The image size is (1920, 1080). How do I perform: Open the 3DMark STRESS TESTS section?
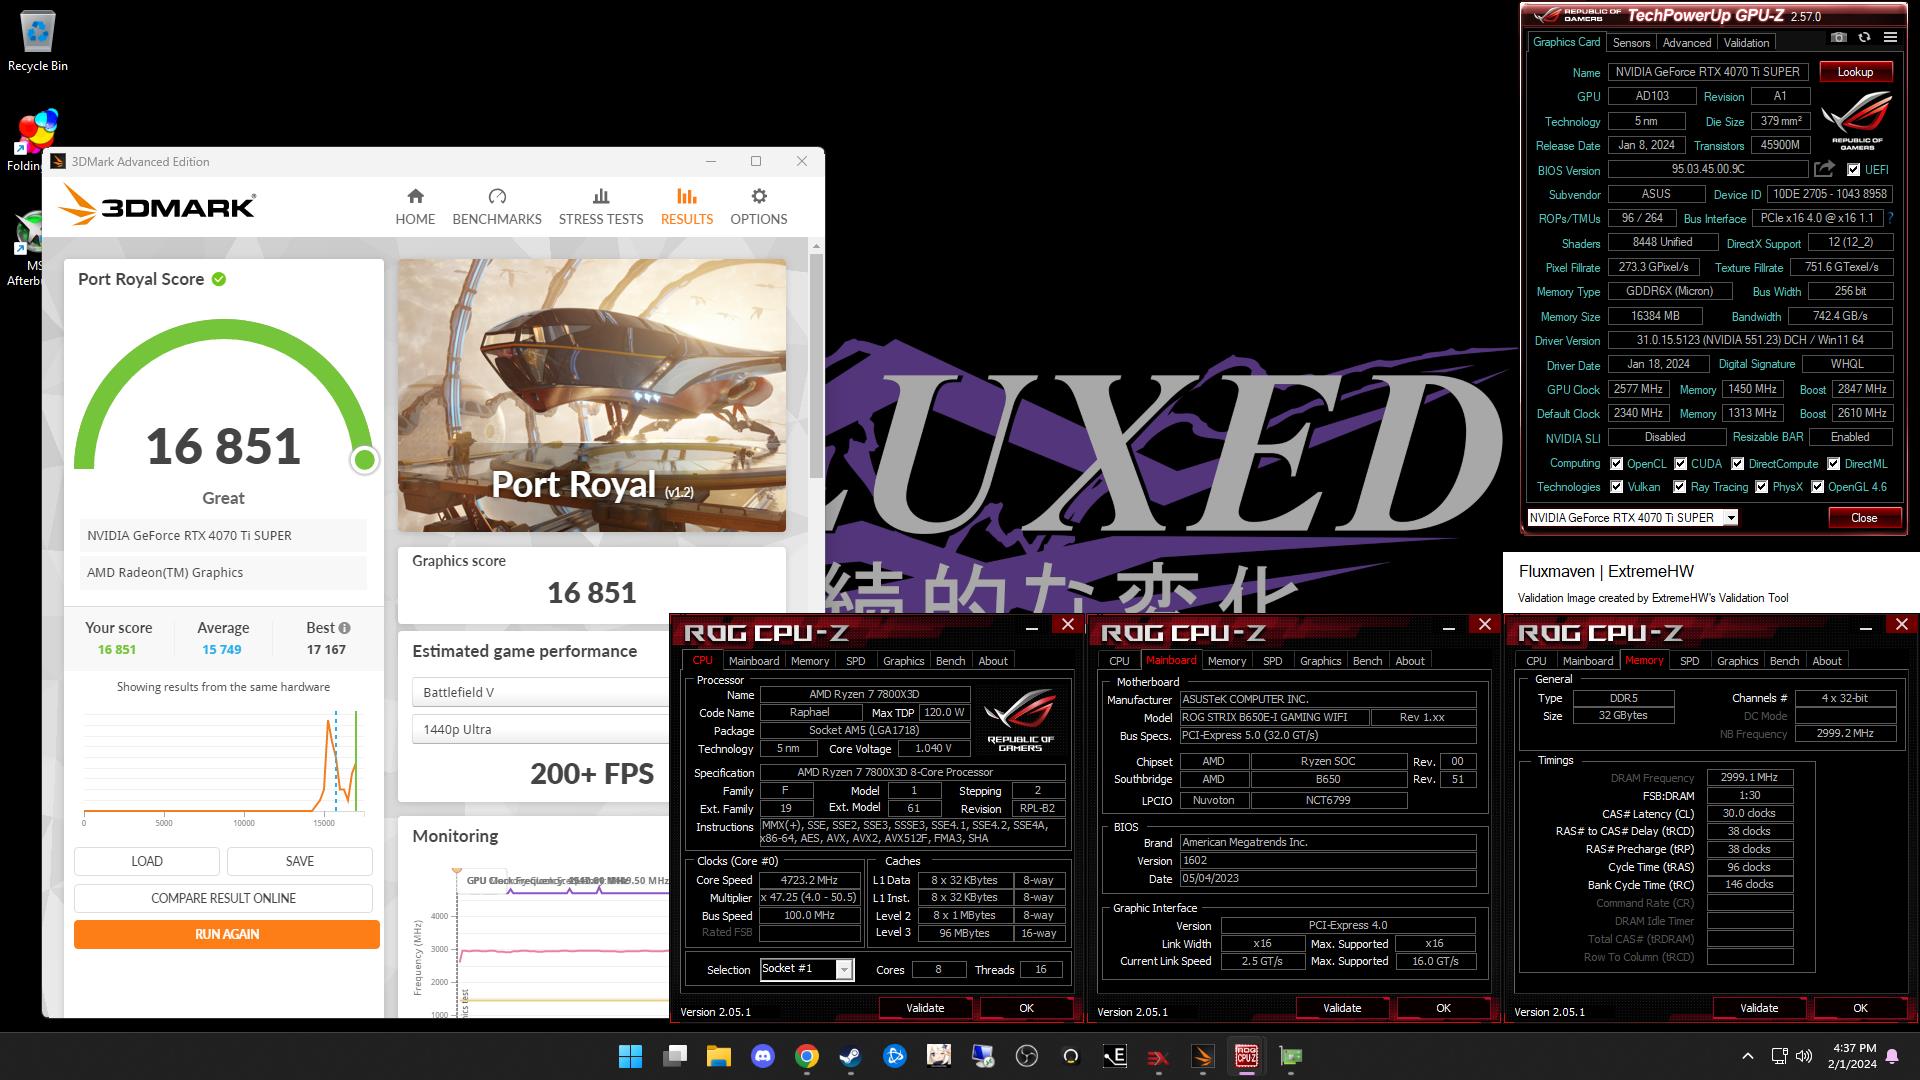(601, 207)
